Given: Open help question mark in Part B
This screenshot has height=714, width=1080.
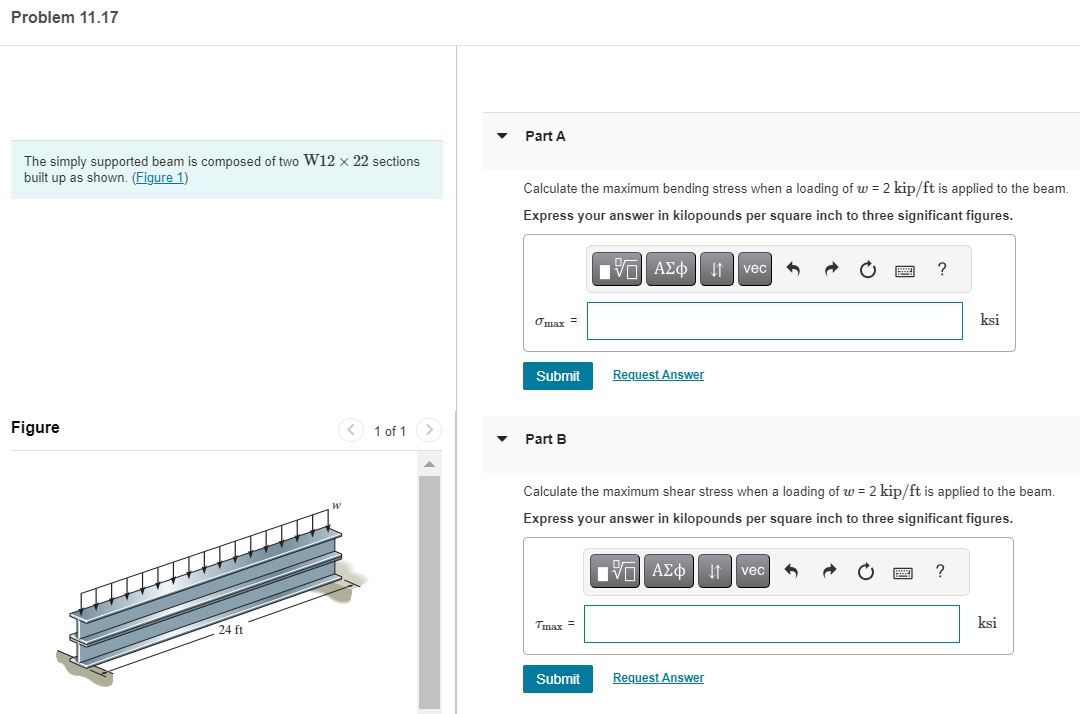Looking at the screenshot, I should point(939,571).
